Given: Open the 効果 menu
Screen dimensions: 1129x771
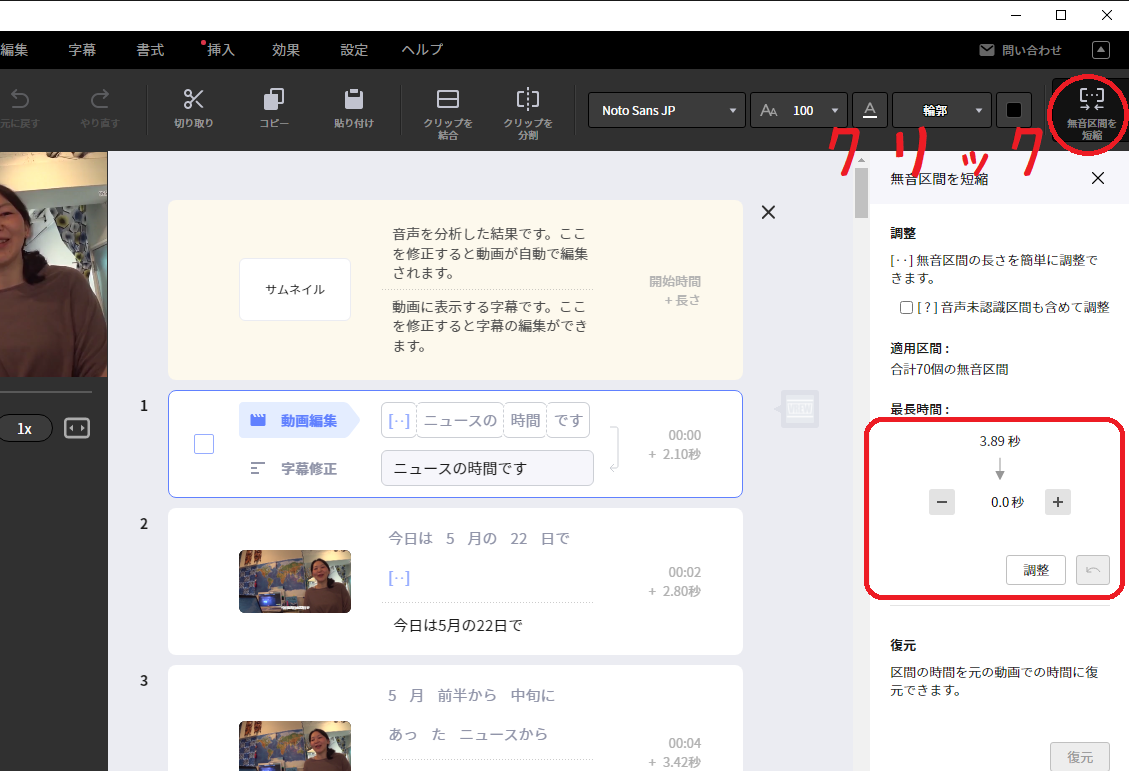Looking at the screenshot, I should 286,49.
